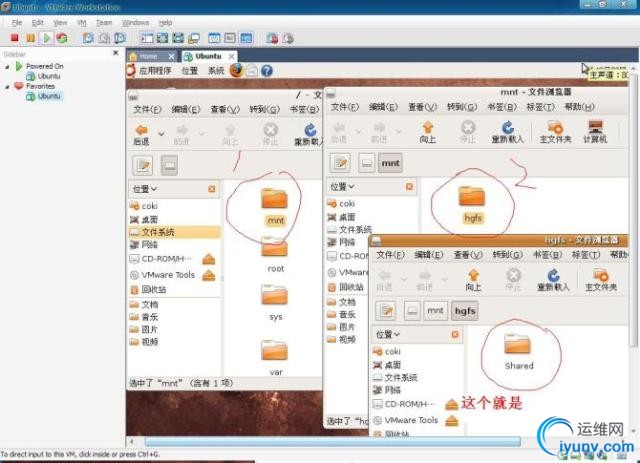
Task: Collapse the Powered On tree node
Action: (x=7, y=67)
